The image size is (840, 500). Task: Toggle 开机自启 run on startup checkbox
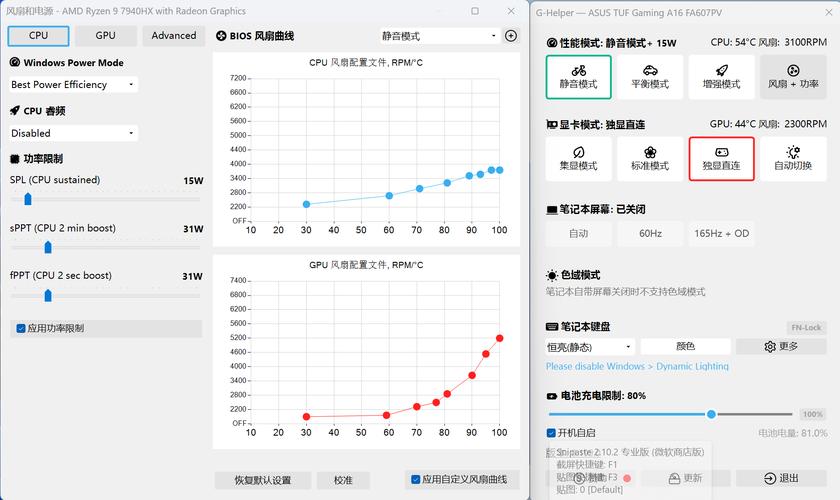click(x=552, y=433)
